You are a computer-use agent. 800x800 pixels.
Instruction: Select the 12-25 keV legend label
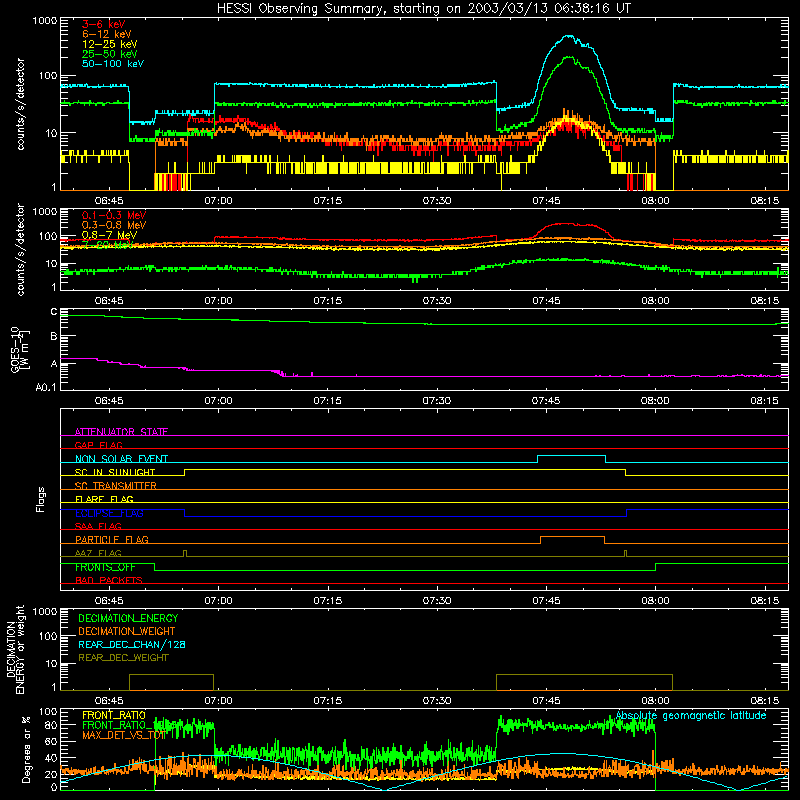110,44
